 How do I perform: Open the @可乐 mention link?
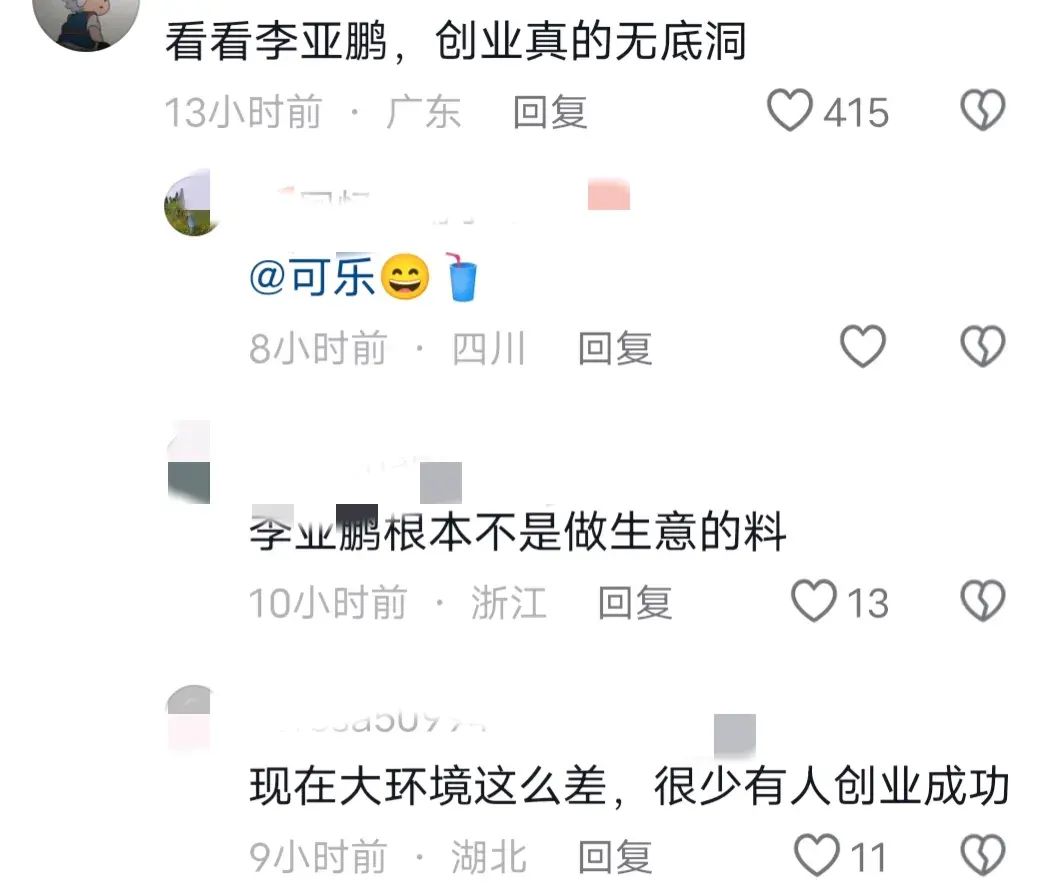click(x=311, y=276)
